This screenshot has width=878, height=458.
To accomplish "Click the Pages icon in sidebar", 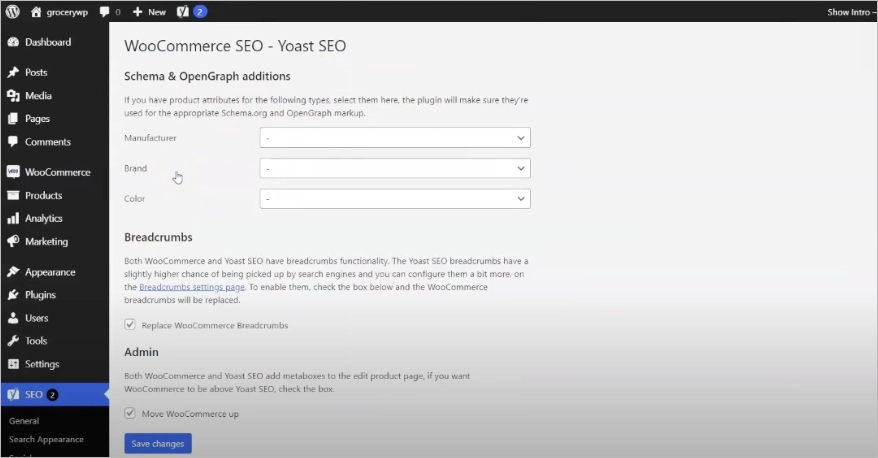I will tap(13, 119).
